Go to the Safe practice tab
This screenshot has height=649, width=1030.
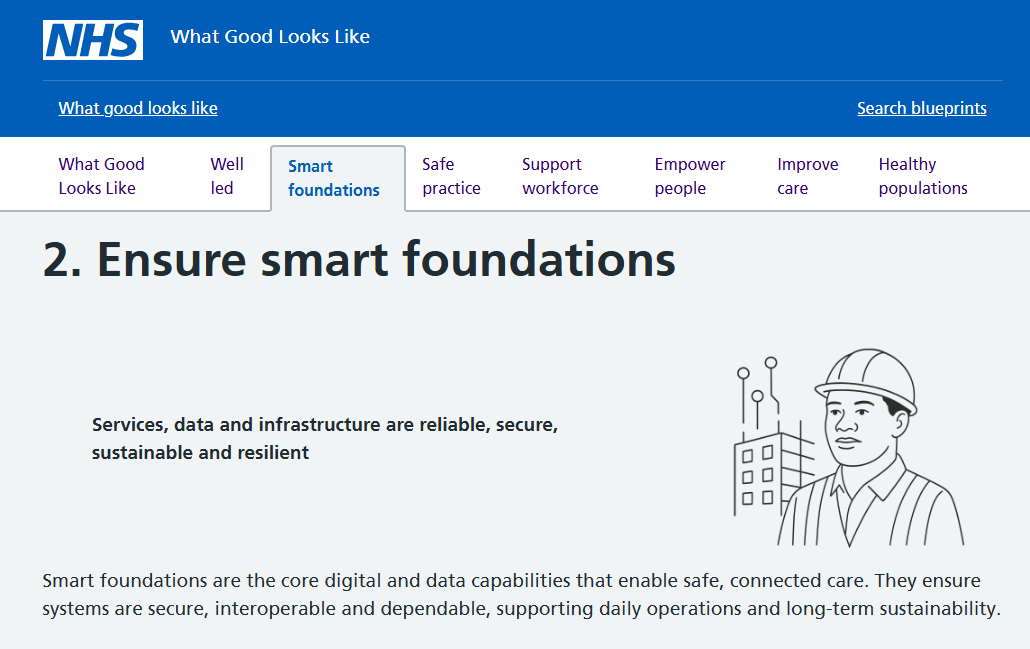tap(451, 176)
